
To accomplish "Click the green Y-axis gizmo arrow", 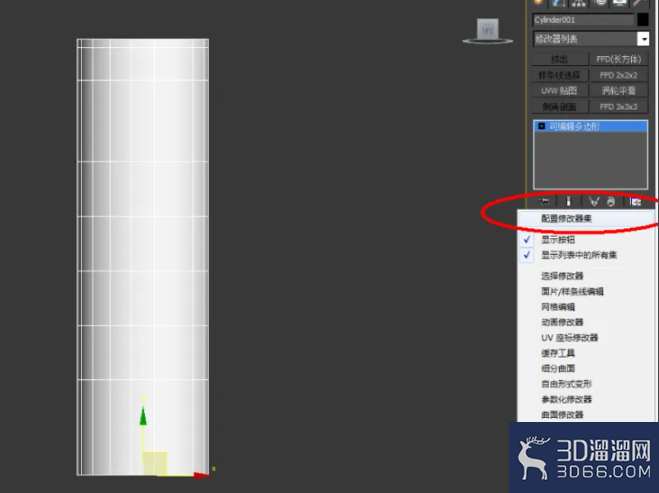I will (x=143, y=416).
